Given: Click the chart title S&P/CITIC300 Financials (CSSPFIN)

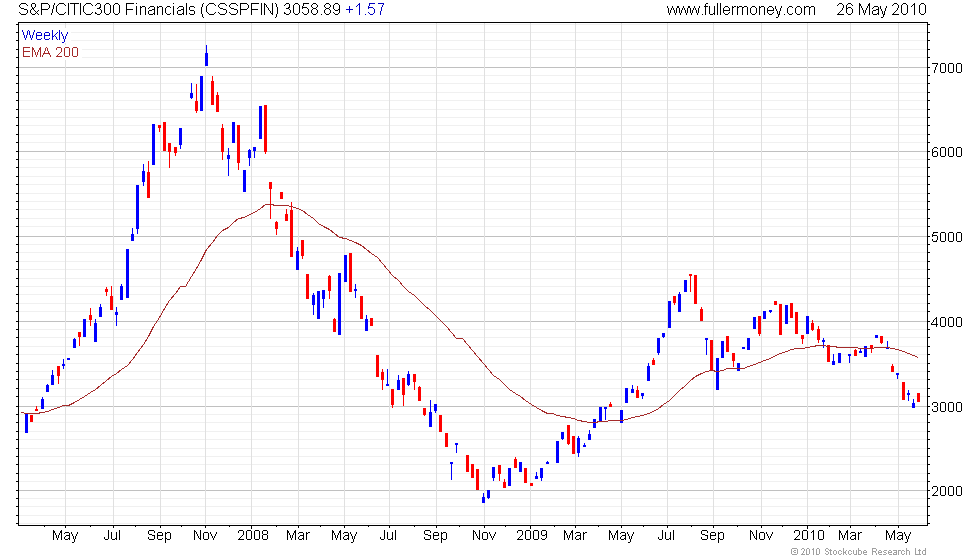Looking at the screenshot, I should point(148,9).
